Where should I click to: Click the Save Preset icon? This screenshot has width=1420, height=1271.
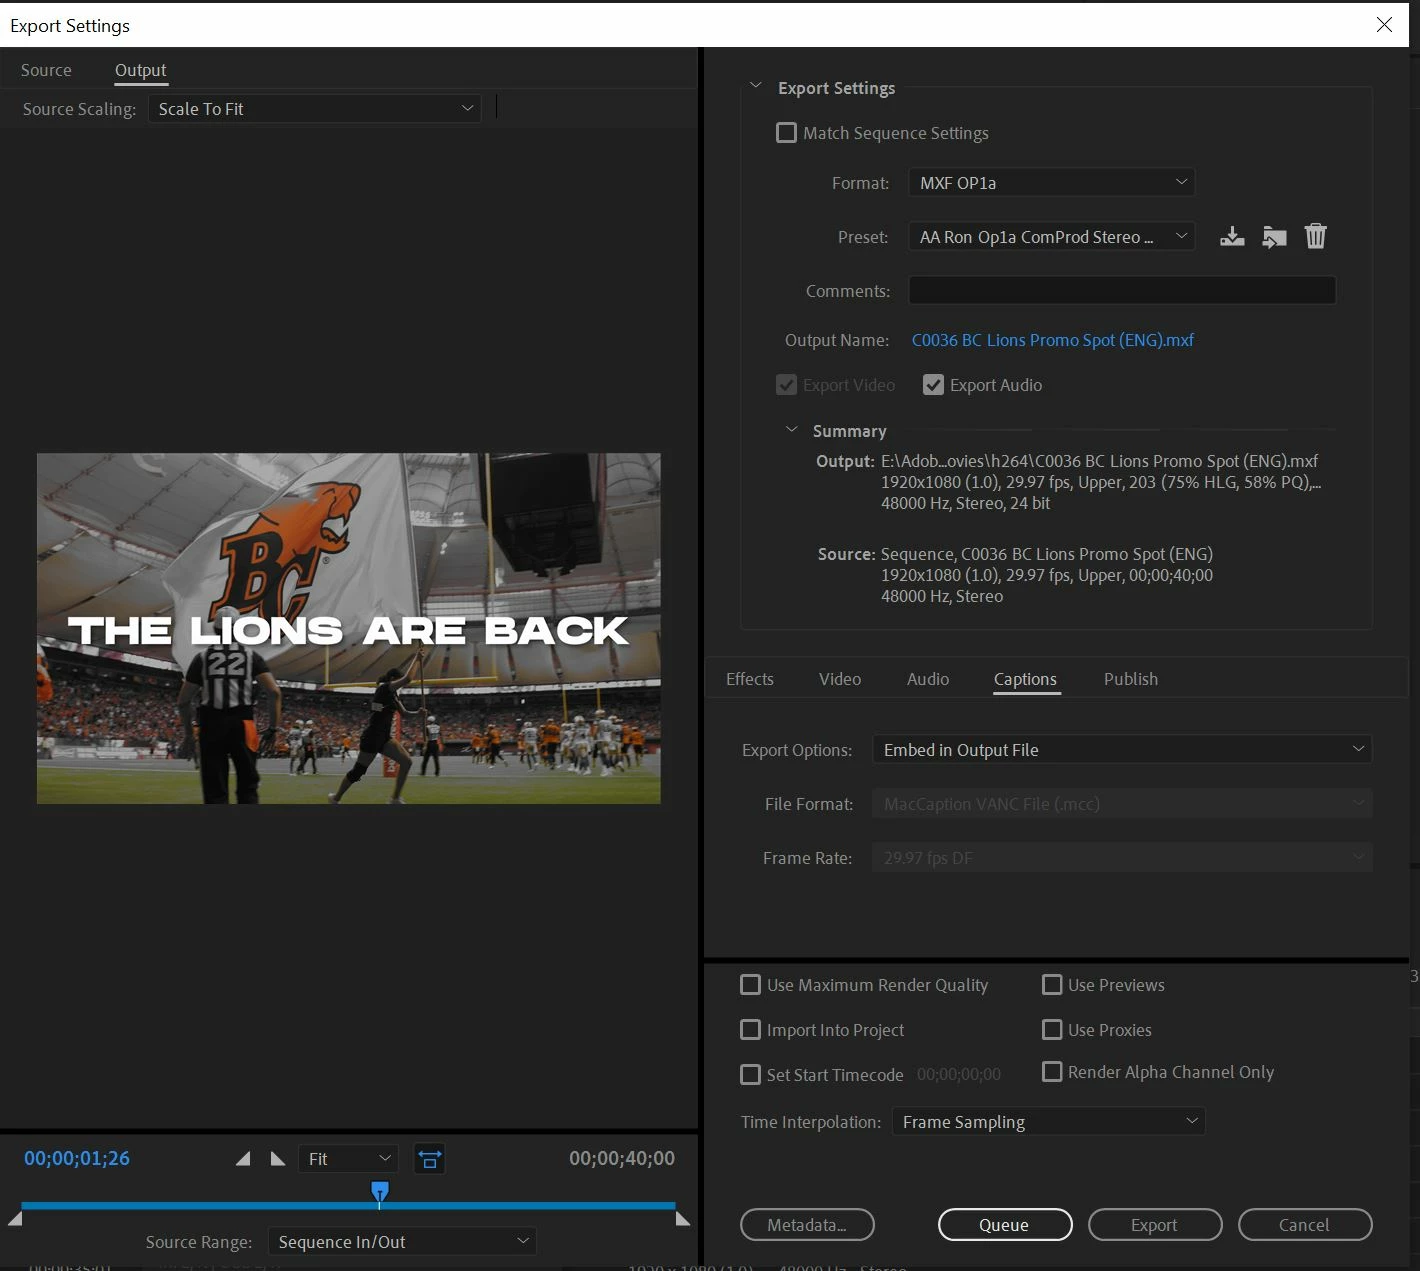click(1232, 237)
